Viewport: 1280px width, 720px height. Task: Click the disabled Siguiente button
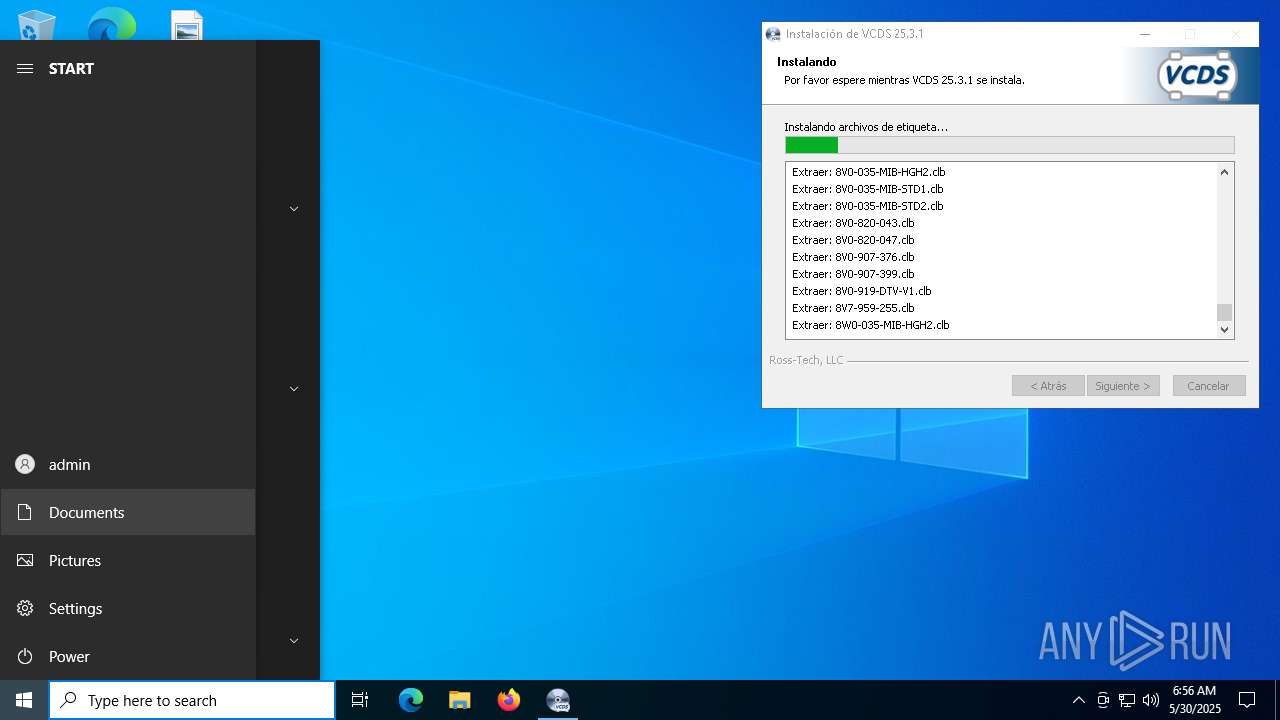pyautogui.click(x=1123, y=386)
